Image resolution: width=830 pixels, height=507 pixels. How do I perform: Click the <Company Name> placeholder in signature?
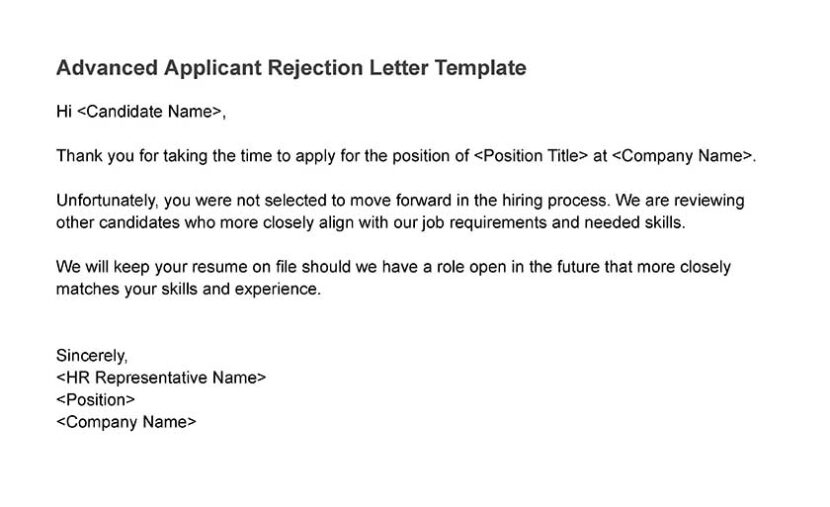(126, 422)
